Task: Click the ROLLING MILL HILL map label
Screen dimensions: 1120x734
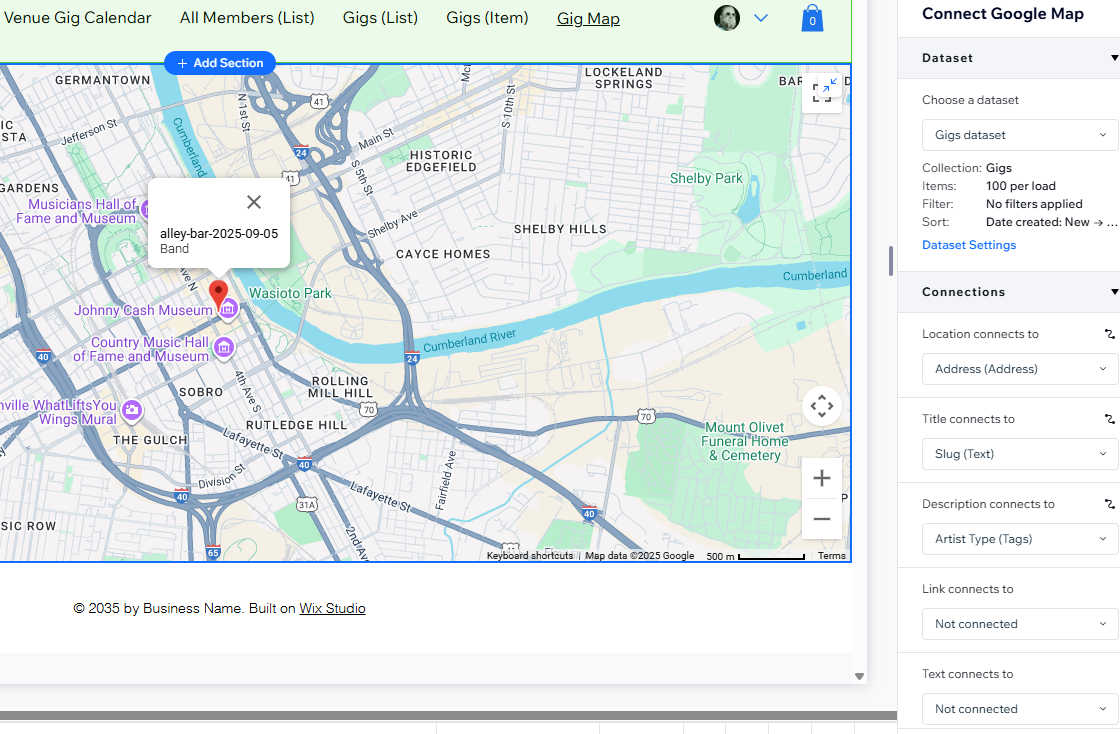Action: [340, 387]
